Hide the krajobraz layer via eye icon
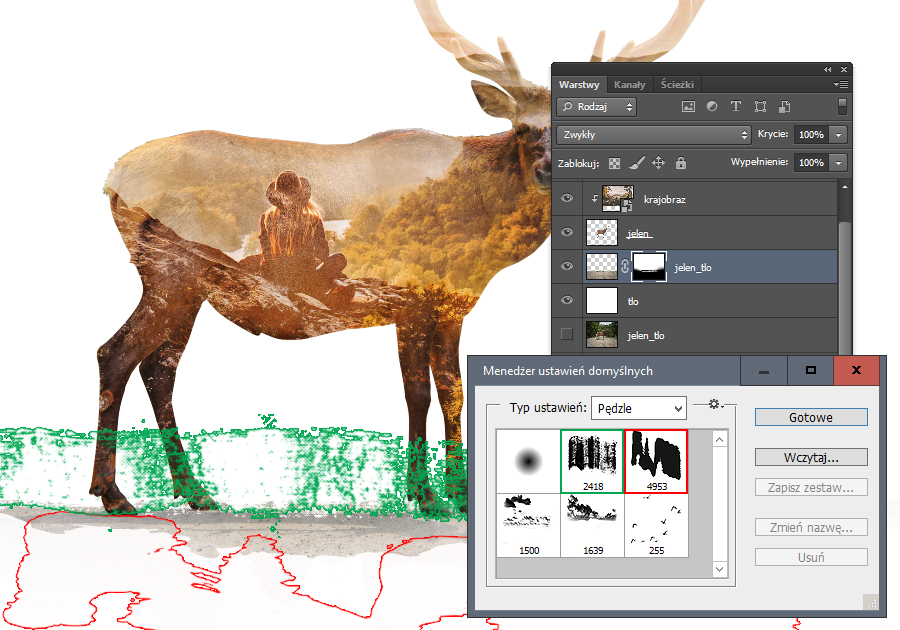The image size is (900, 630). tap(567, 199)
